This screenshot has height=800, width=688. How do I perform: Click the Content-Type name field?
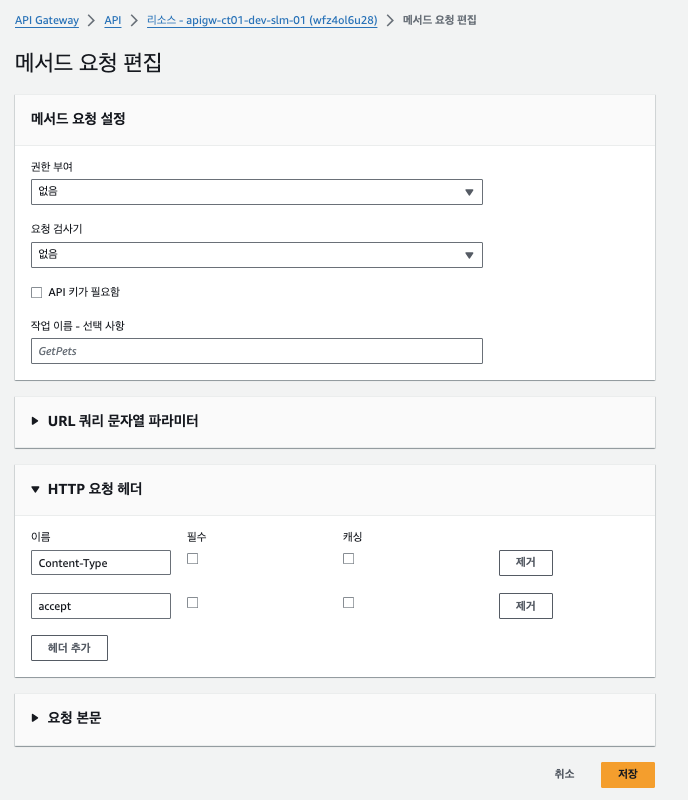pos(101,563)
